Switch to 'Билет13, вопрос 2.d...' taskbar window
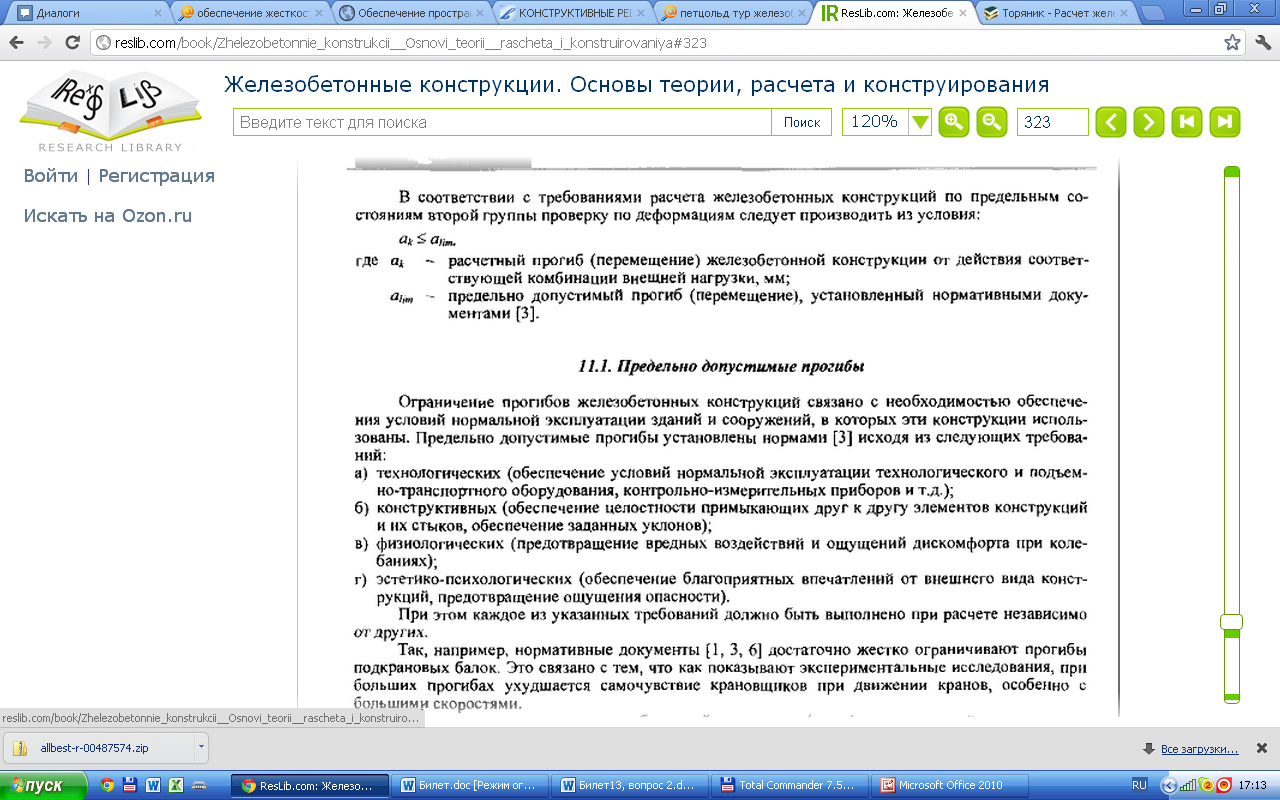 631,785
